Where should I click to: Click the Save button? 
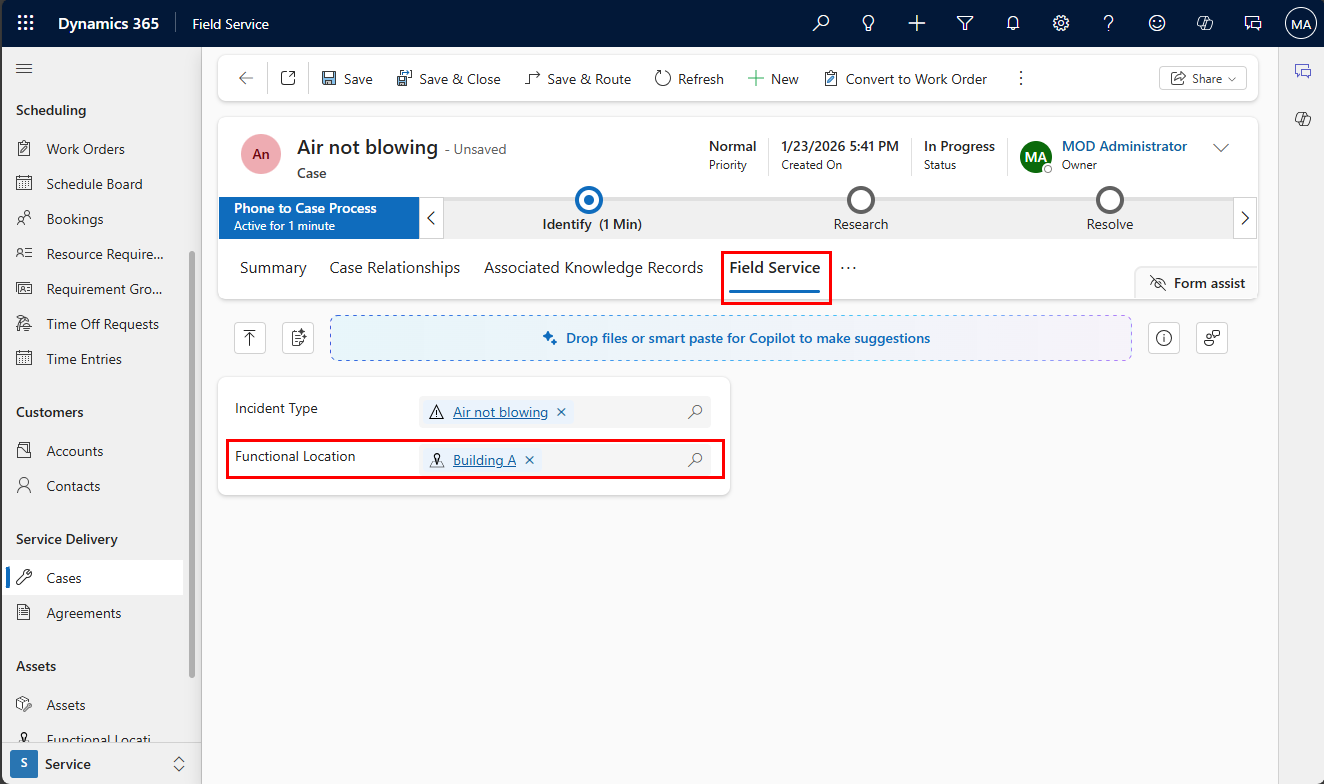tap(347, 79)
